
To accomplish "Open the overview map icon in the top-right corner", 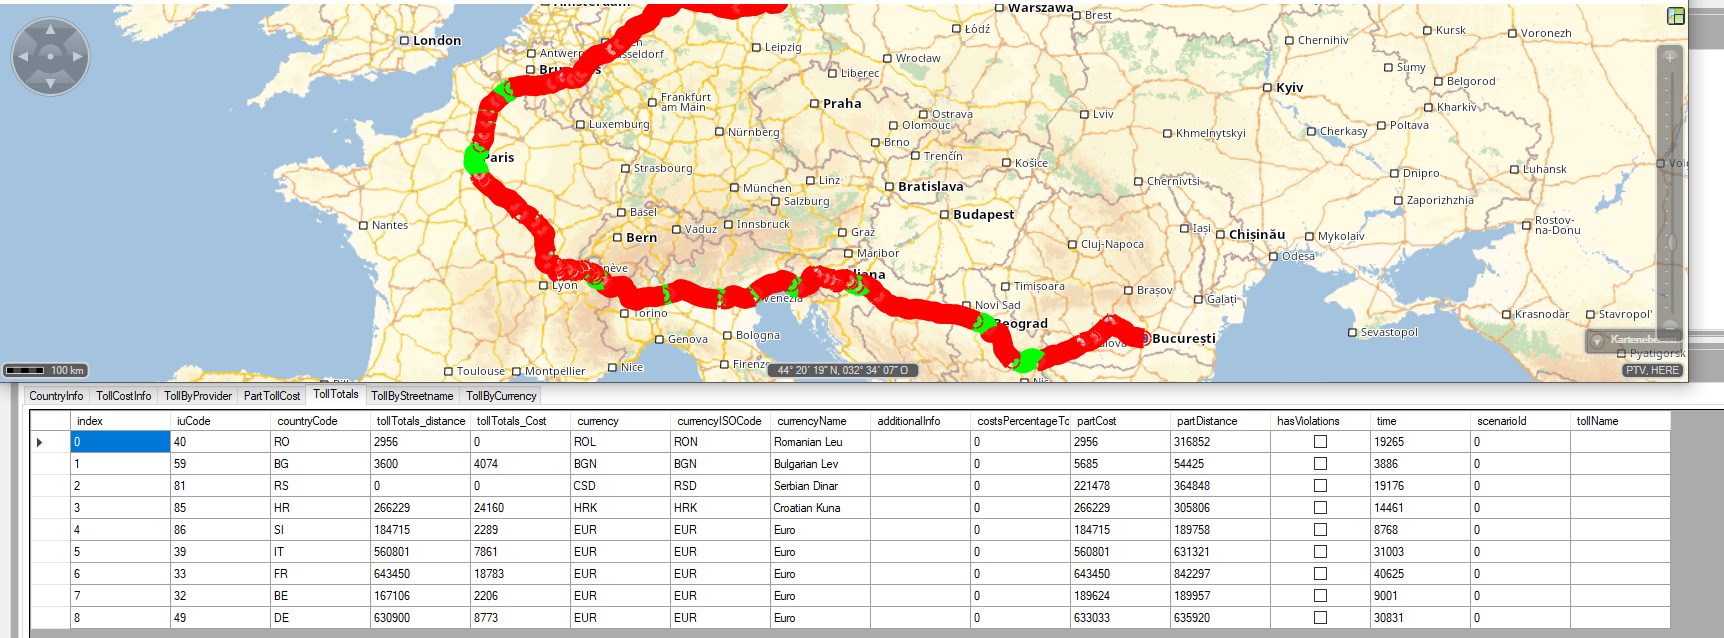I will 1676,16.
